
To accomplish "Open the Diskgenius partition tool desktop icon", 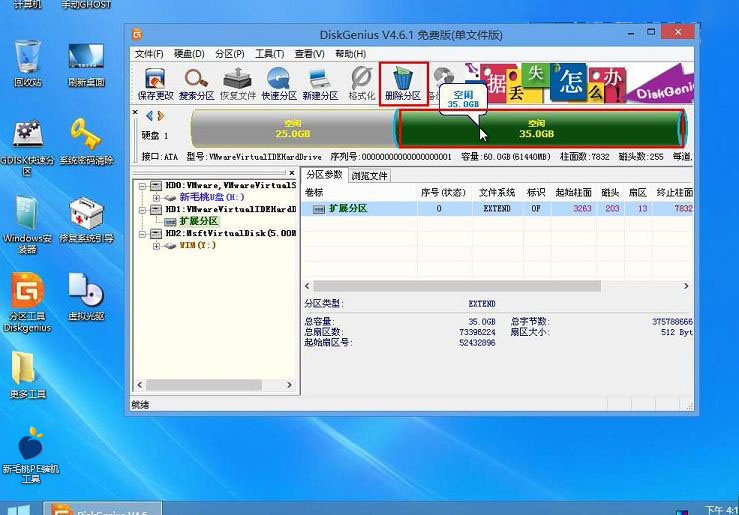I will tap(27, 302).
